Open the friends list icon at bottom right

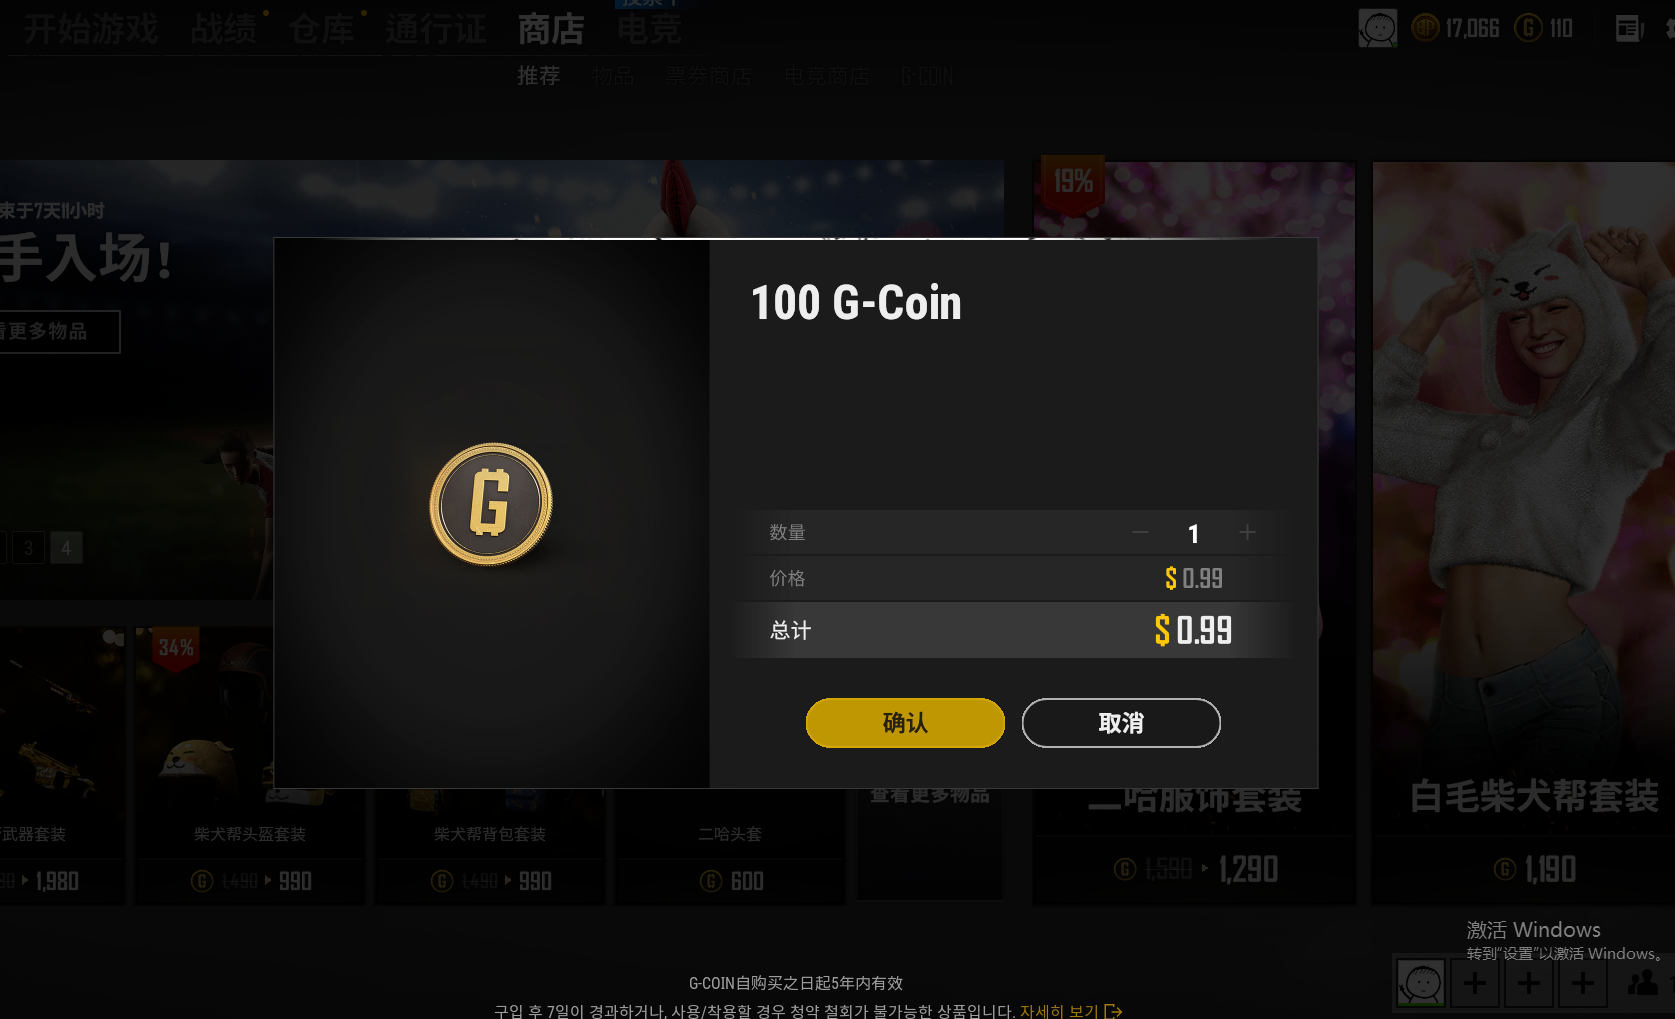click(1642, 984)
